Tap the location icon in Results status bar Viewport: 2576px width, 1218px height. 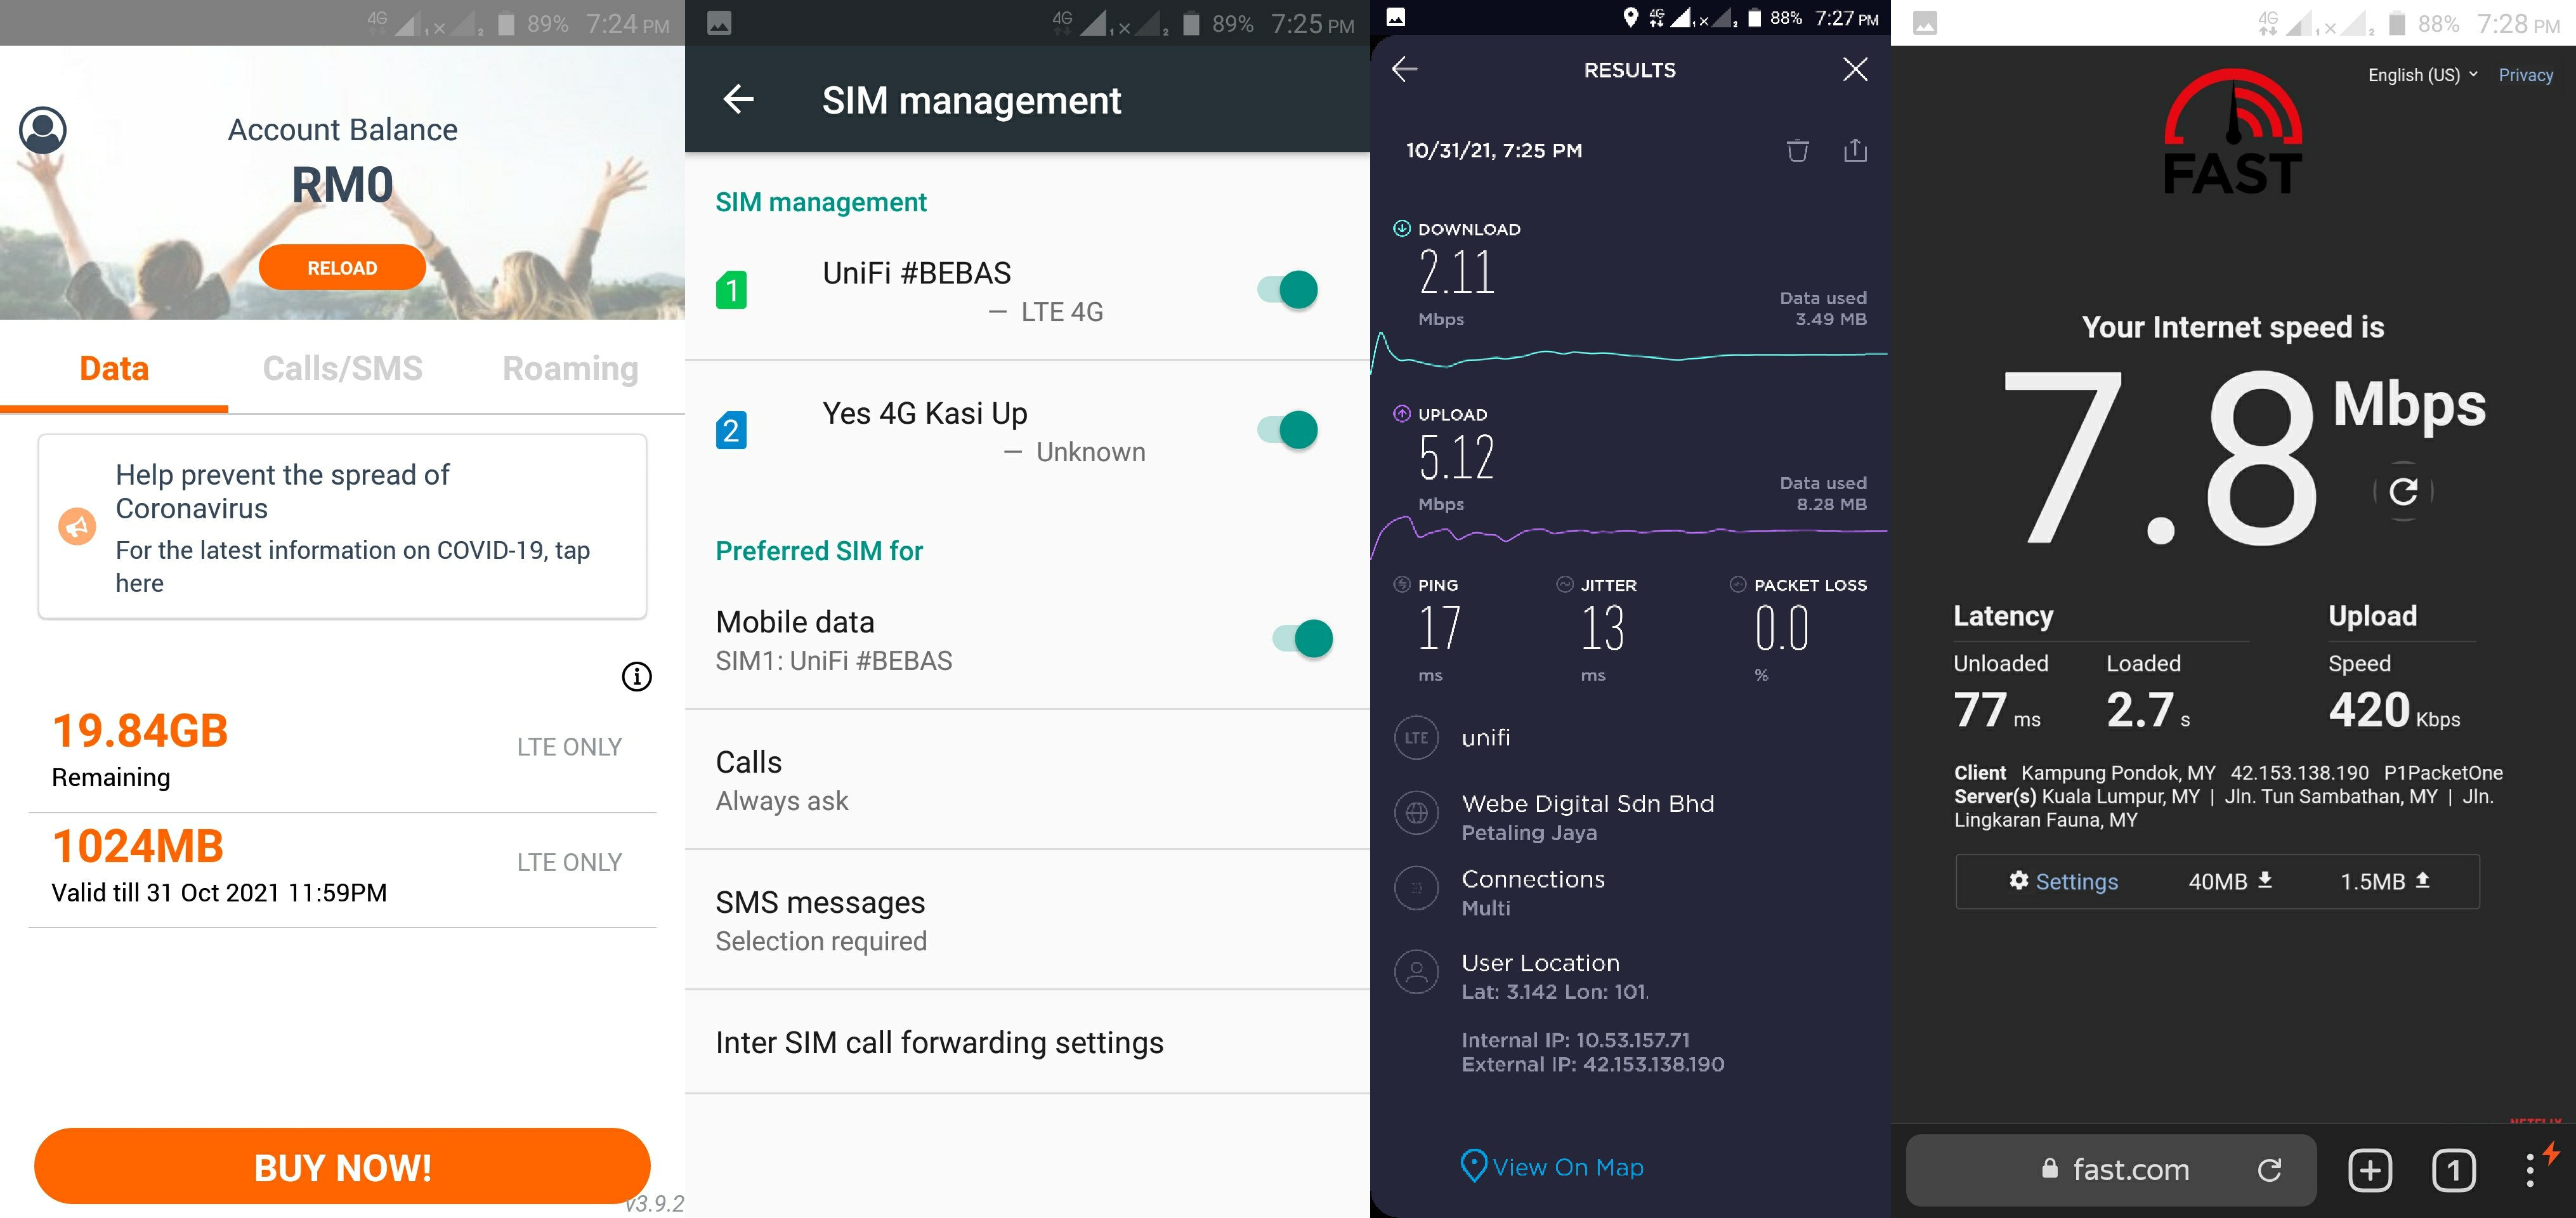[1631, 17]
